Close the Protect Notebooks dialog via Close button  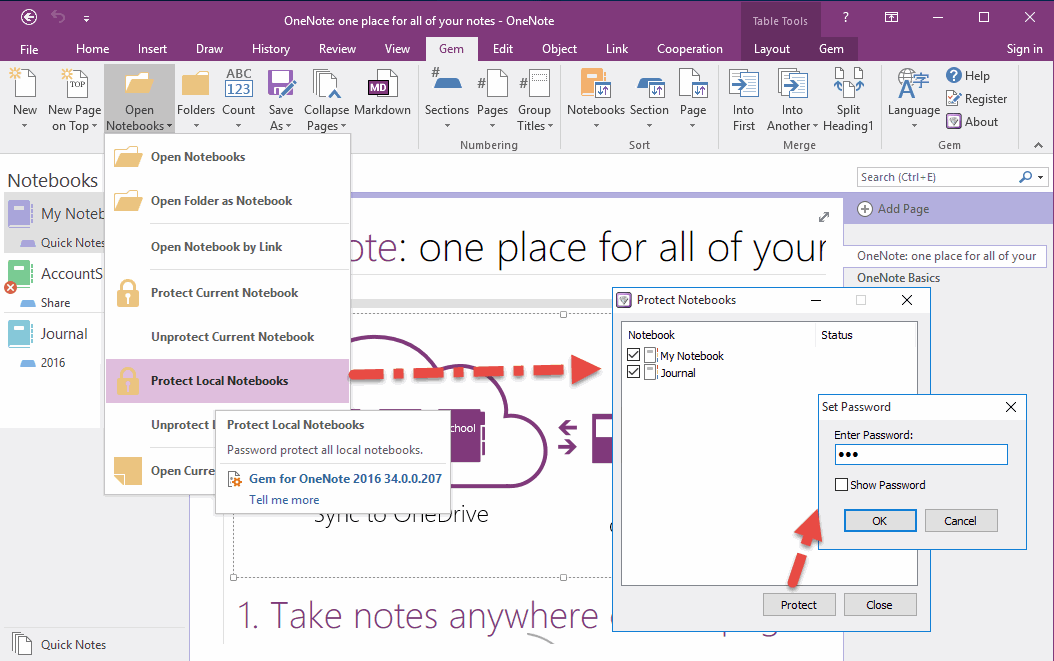tap(879, 605)
